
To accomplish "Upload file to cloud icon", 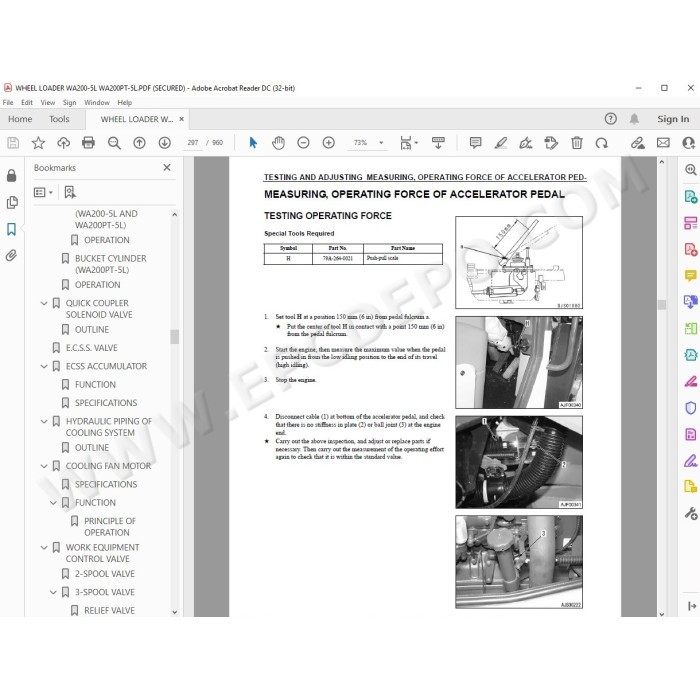I will [x=64, y=143].
